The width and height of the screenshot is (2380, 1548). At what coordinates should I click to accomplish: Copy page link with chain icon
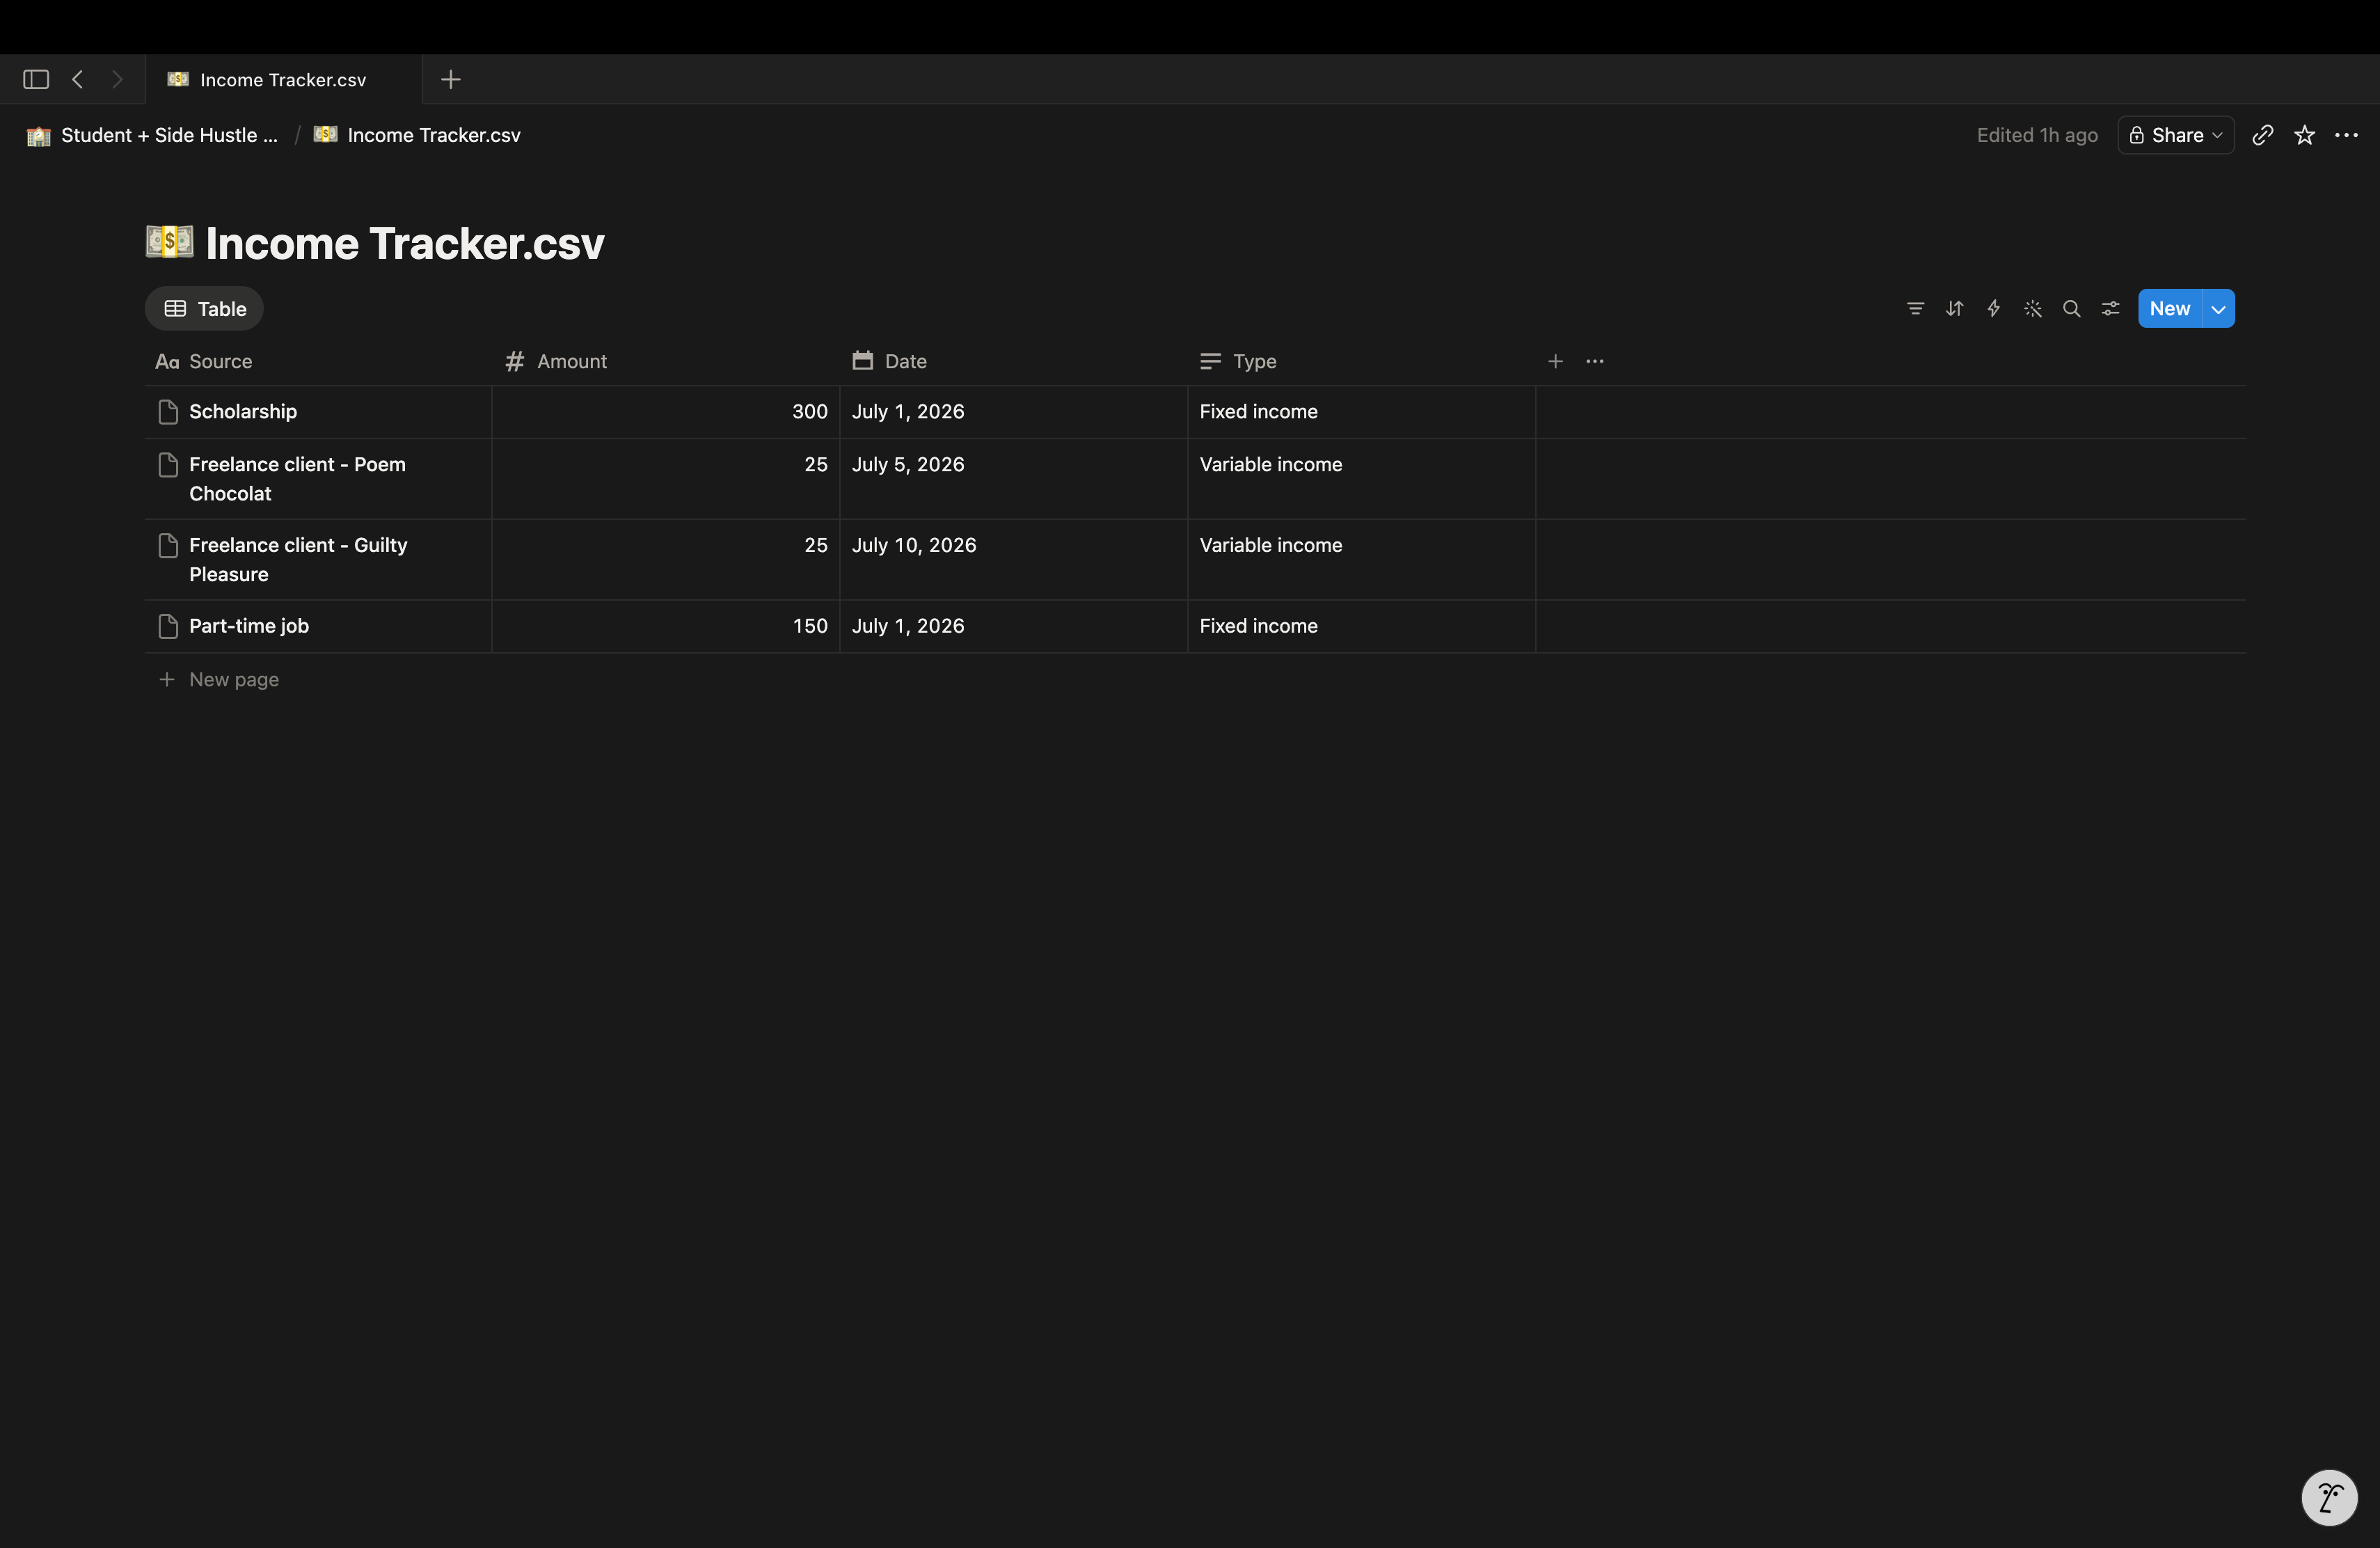pos(2262,135)
